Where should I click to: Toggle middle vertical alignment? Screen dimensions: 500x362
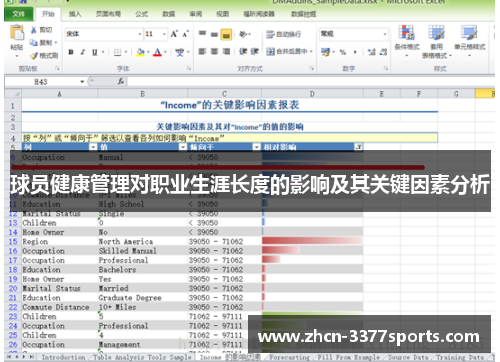click(x=214, y=34)
